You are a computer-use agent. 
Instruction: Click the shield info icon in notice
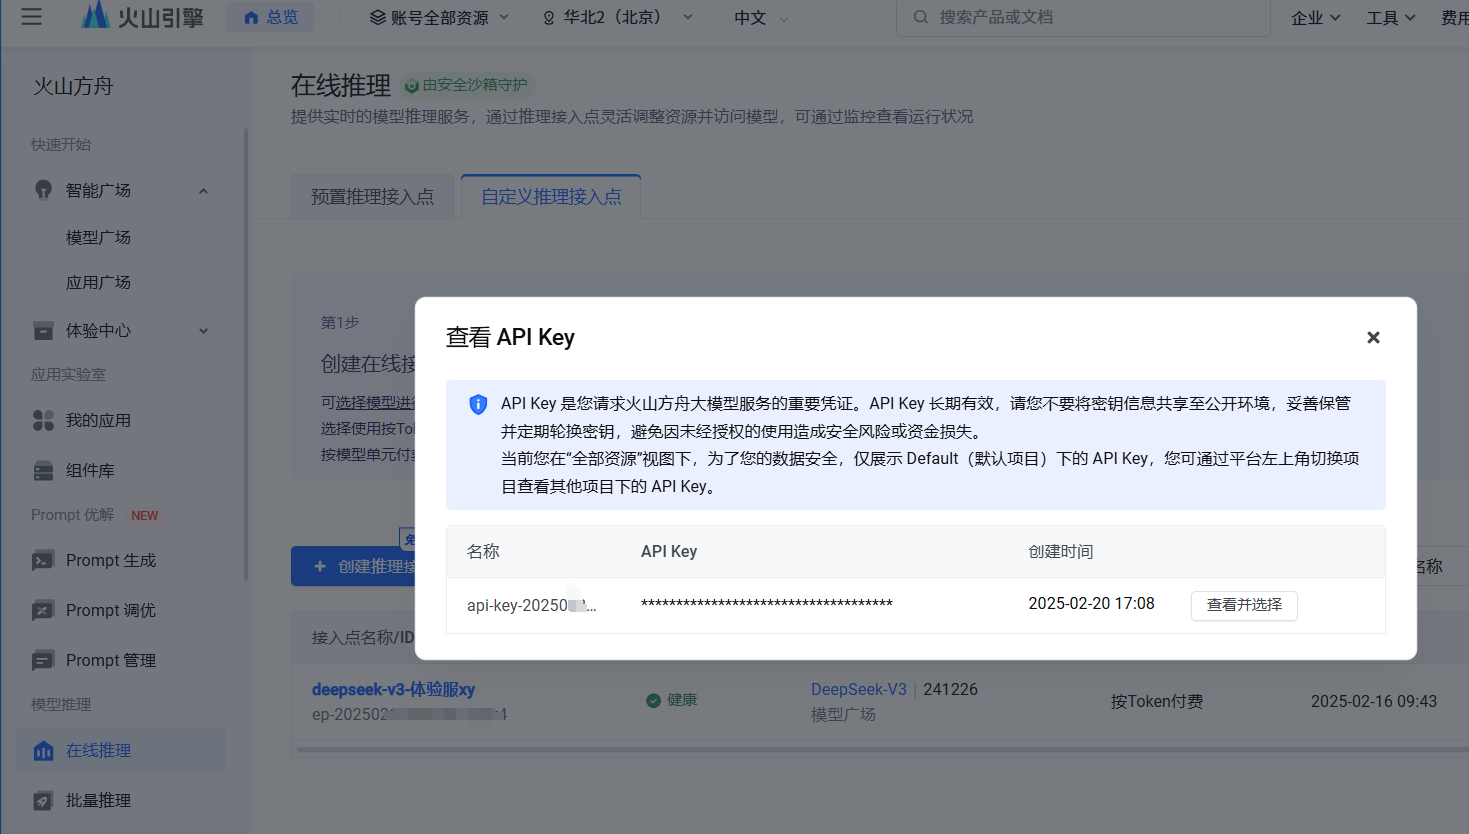pos(478,404)
